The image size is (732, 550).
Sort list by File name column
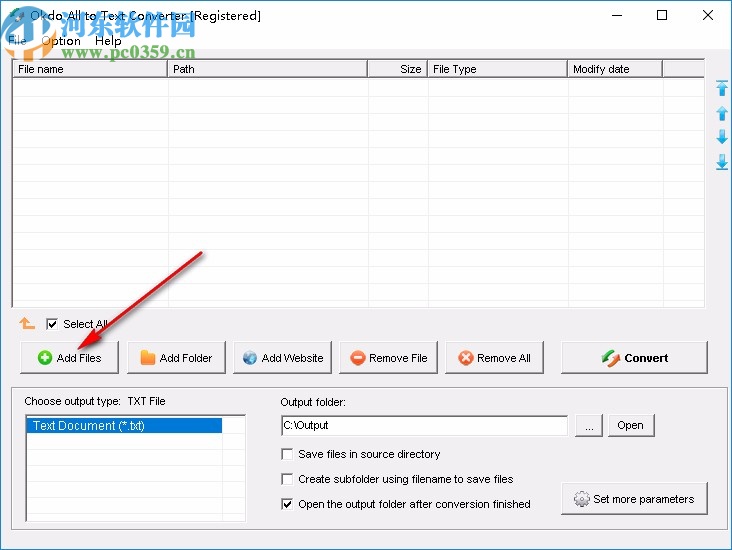90,69
